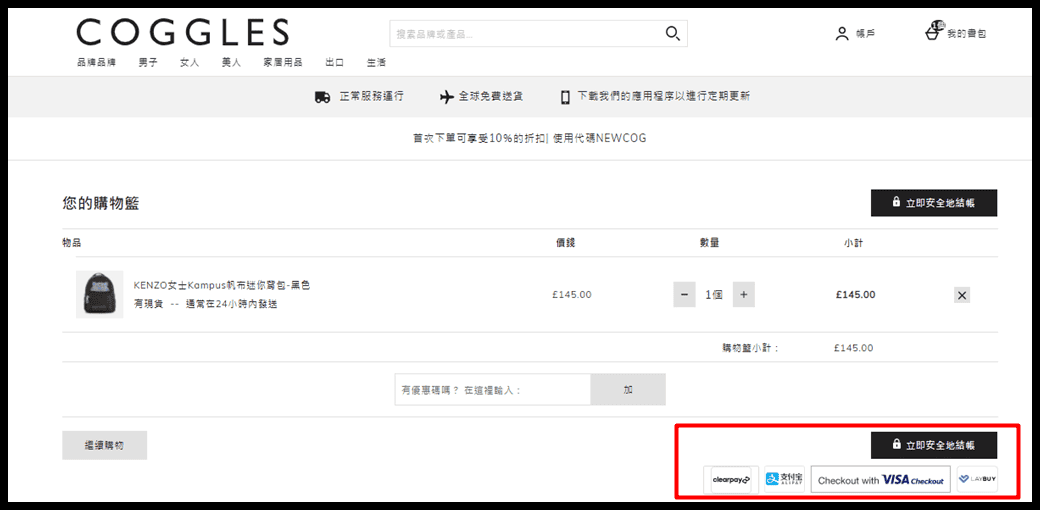Open the 男子 menu
The image size is (1040, 510).
[x=148, y=62]
